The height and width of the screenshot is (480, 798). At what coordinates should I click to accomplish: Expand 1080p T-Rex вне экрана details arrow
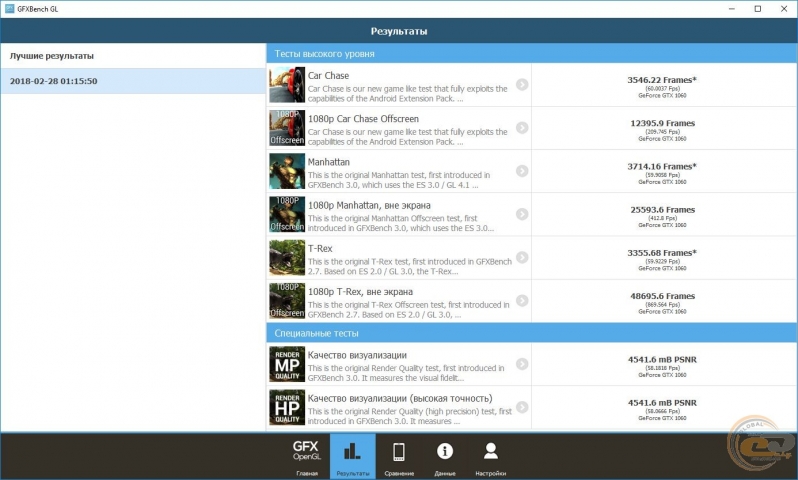pyautogui.click(x=522, y=301)
